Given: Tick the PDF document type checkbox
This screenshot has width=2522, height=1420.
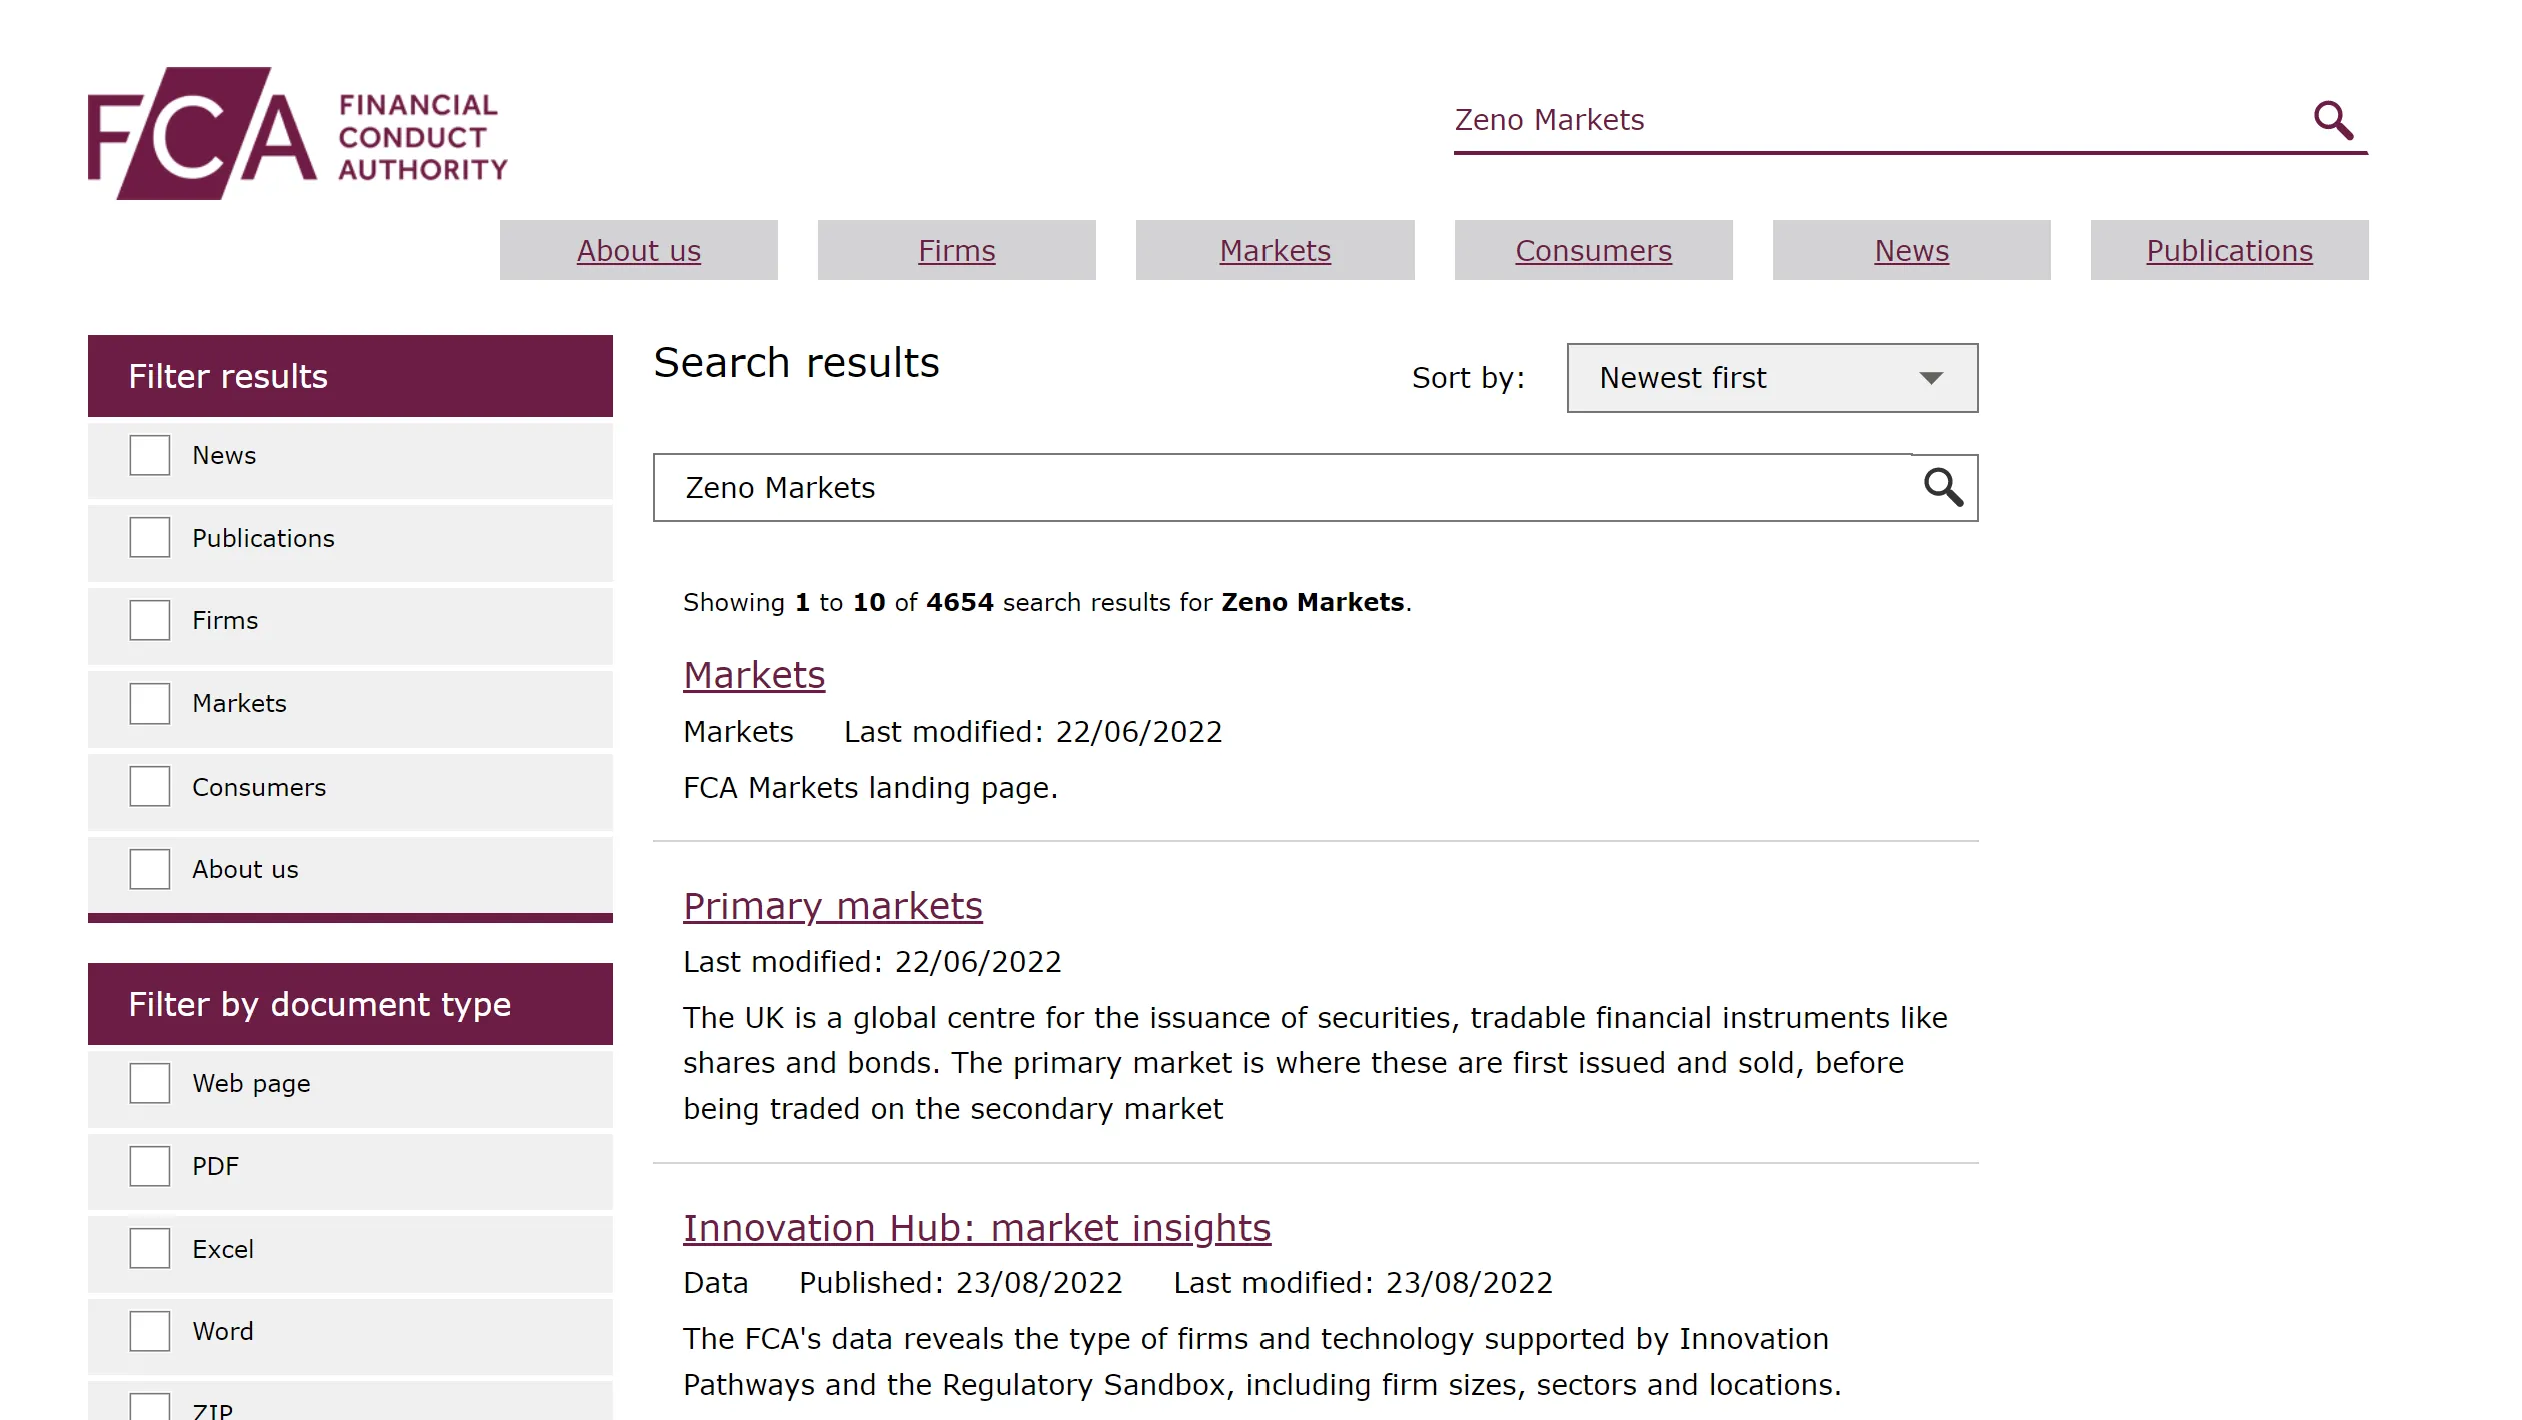Looking at the screenshot, I should point(150,1166).
